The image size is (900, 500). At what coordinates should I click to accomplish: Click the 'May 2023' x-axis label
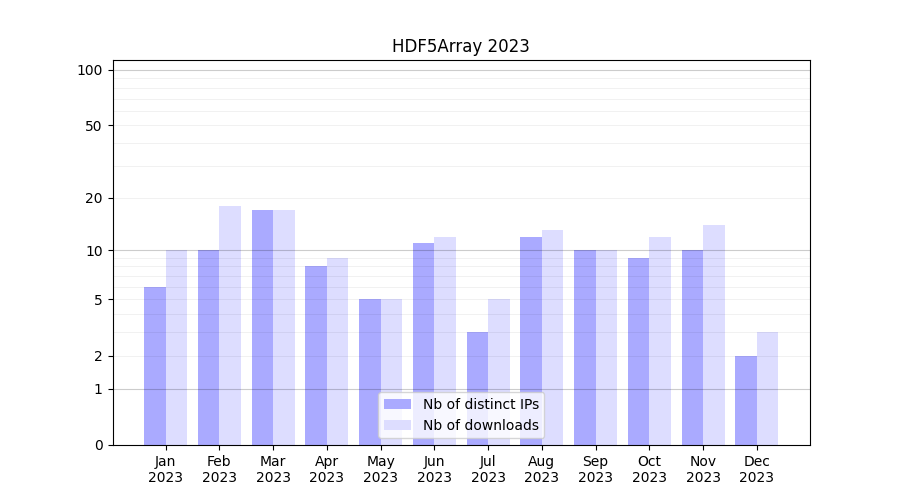click(x=380, y=469)
